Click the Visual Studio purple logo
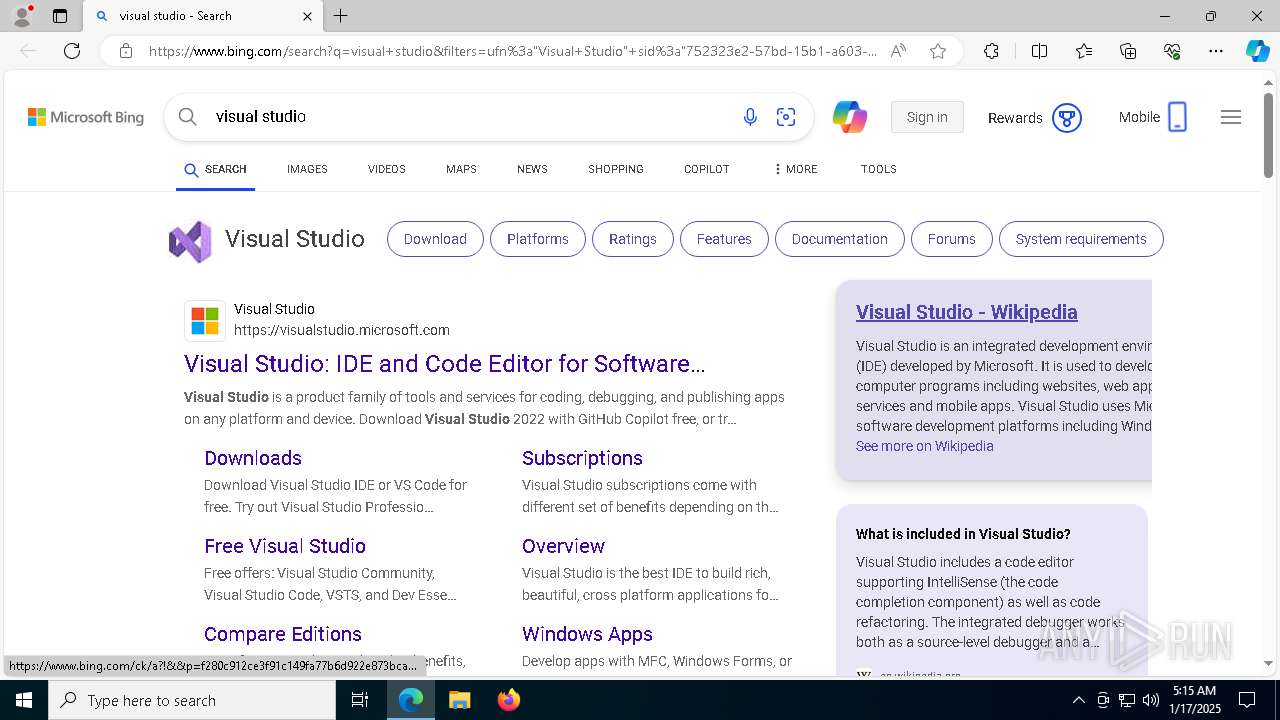 click(x=190, y=241)
